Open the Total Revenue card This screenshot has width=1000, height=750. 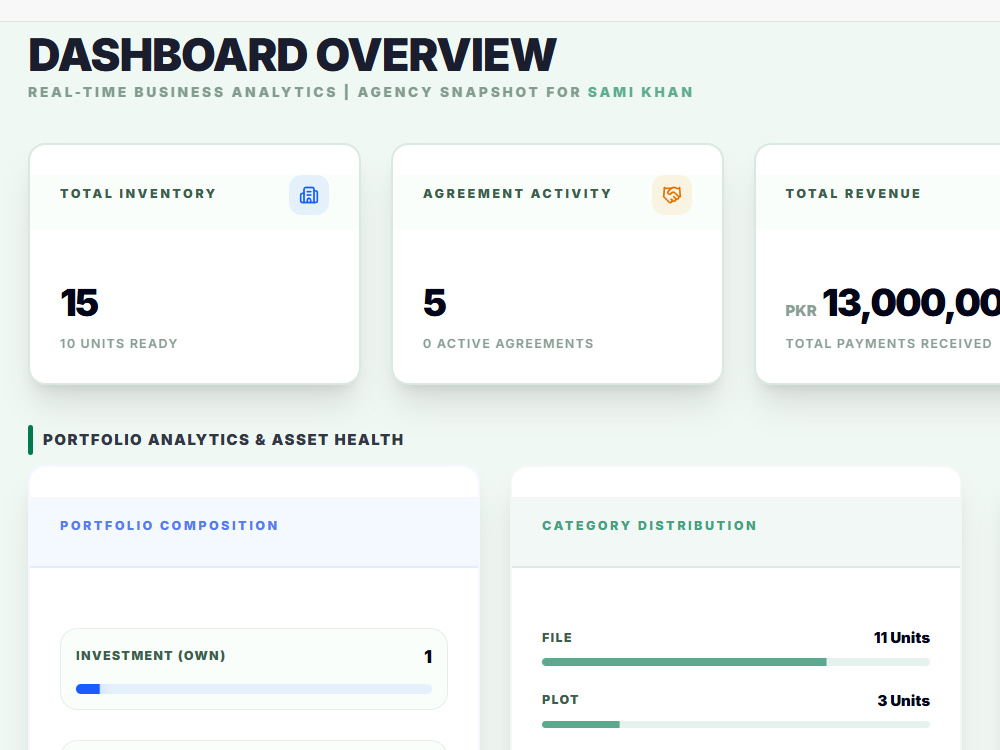coord(878,263)
